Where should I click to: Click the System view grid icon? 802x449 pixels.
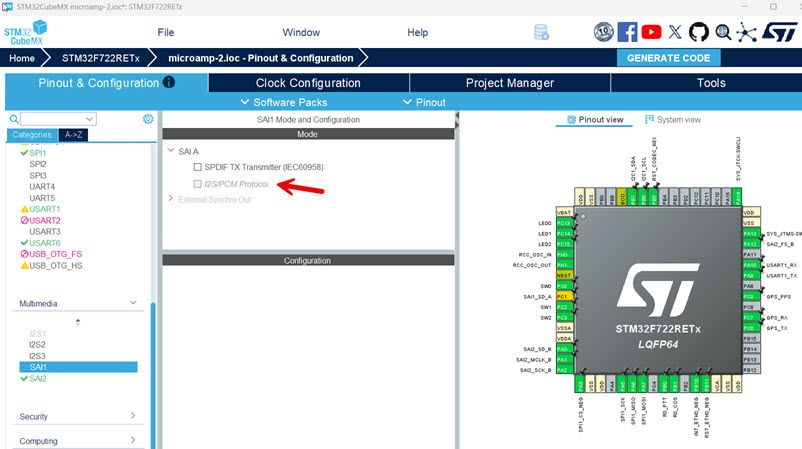click(649, 119)
